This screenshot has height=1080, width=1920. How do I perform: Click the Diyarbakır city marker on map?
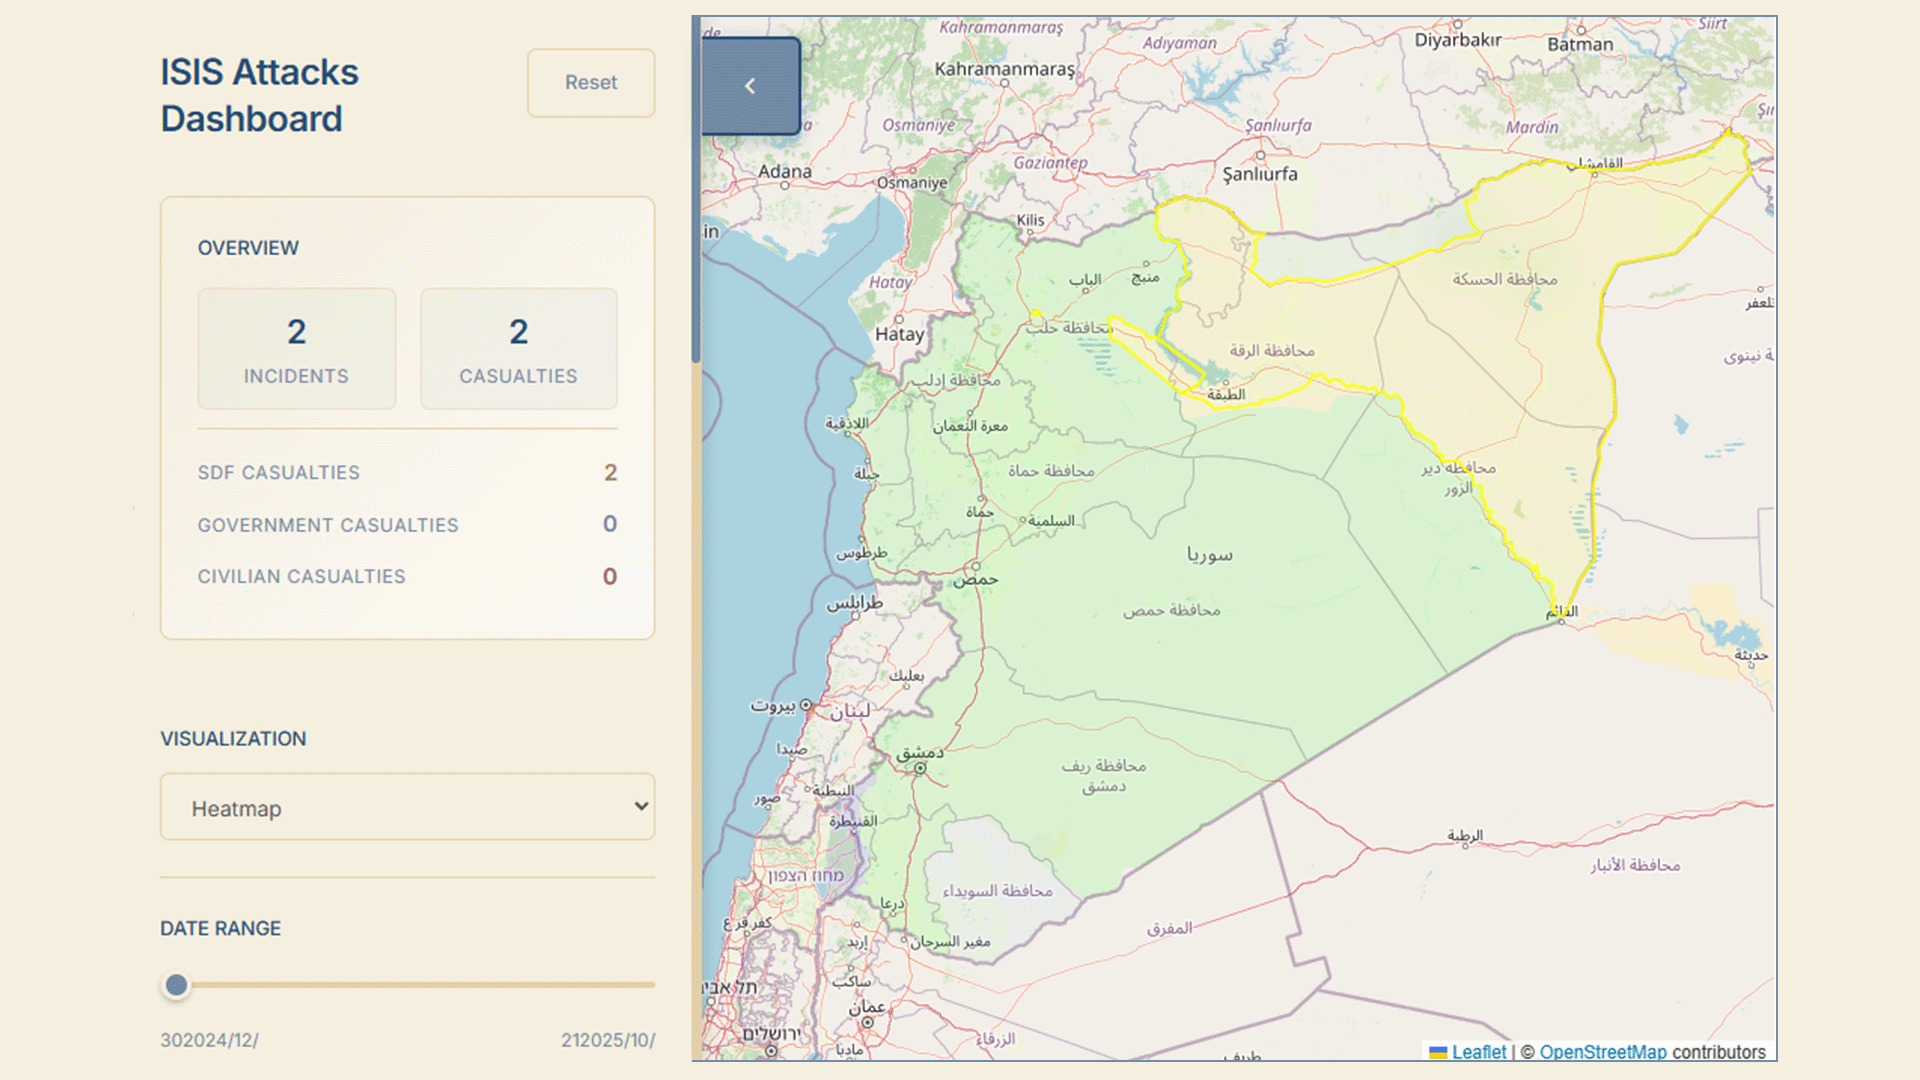coord(1457,24)
